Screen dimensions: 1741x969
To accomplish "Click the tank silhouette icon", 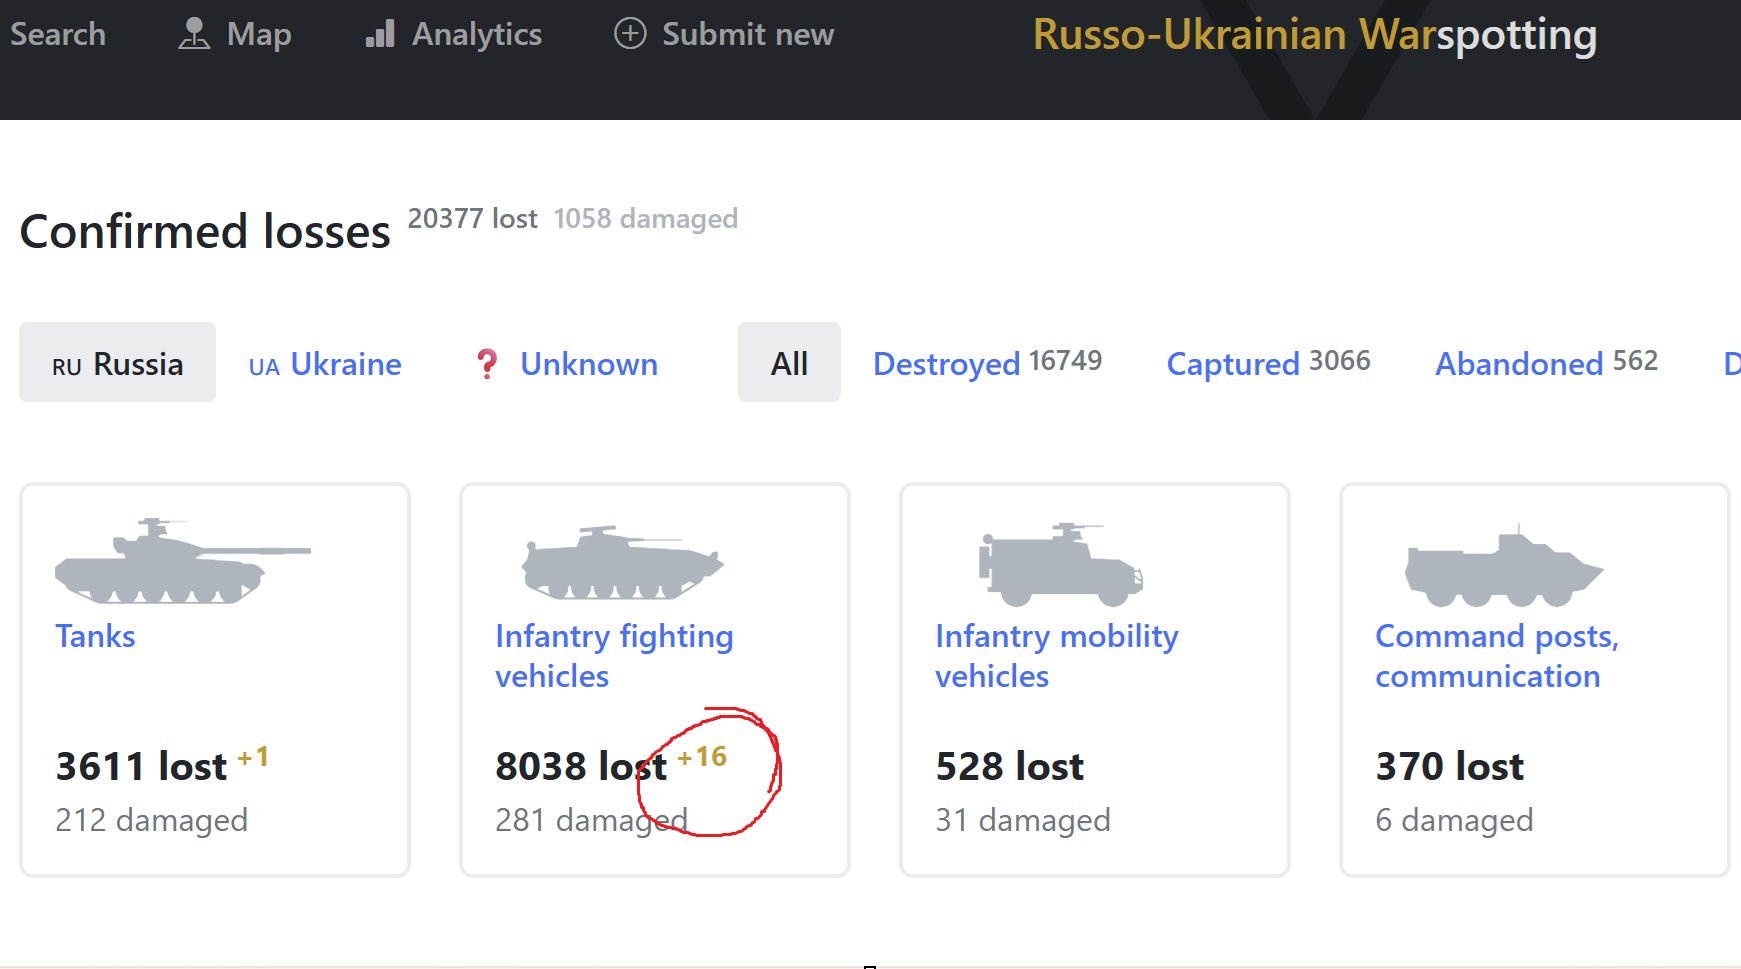I will point(181,562).
